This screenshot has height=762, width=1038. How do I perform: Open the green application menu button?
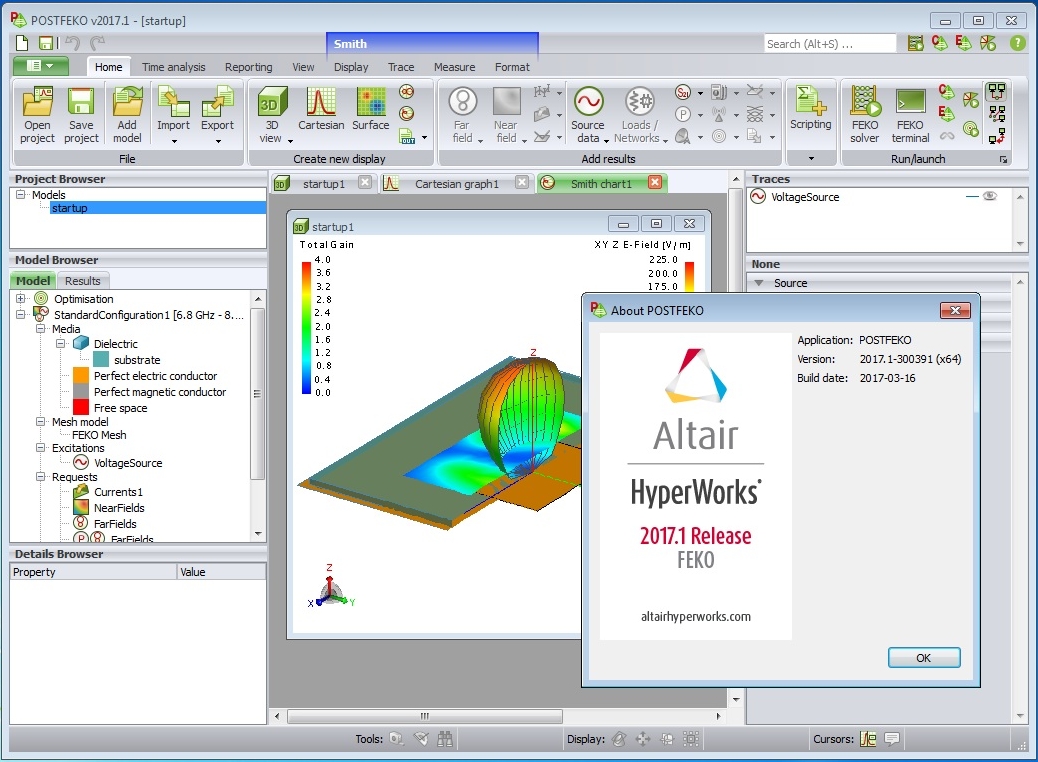[42, 66]
